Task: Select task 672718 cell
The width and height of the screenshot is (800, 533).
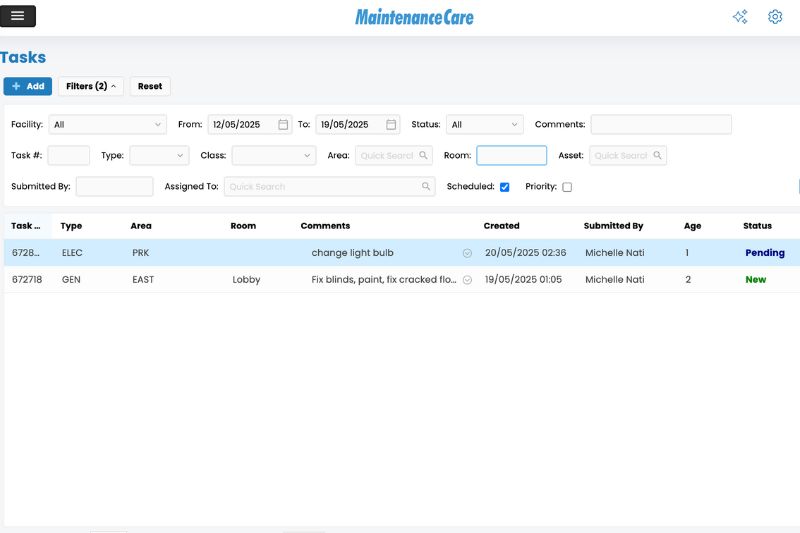Action: click(x=27, y=280)
